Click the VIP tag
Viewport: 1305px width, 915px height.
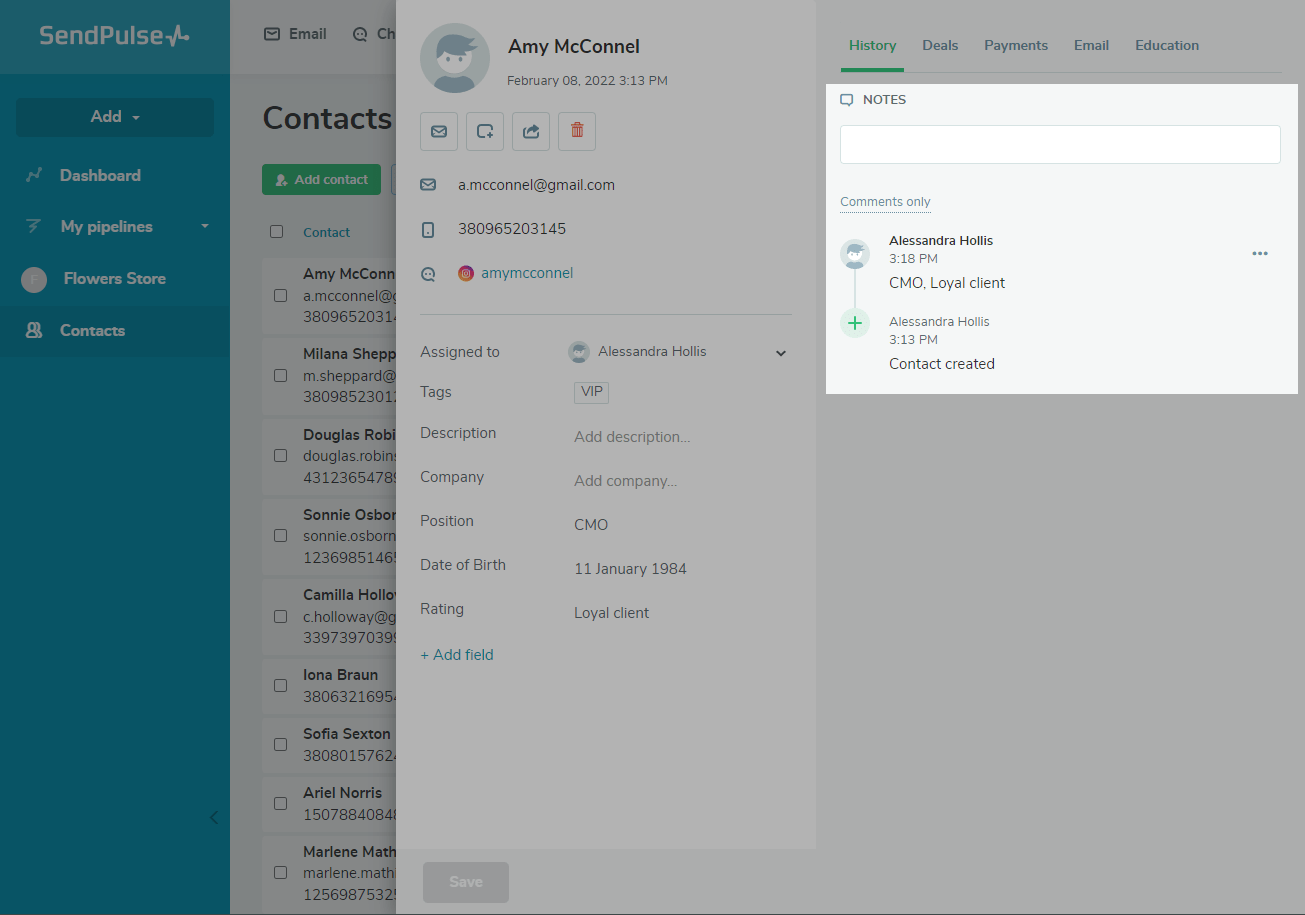592,392
